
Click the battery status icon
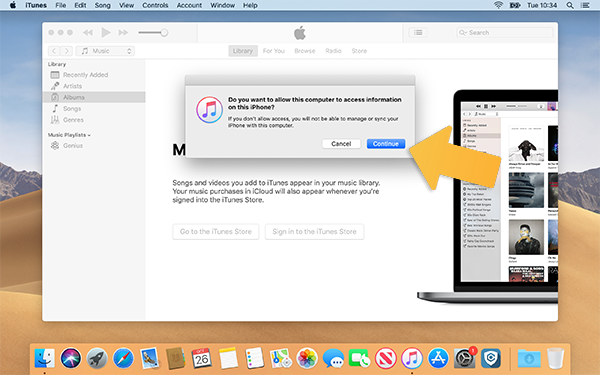(x=515, y=5)
